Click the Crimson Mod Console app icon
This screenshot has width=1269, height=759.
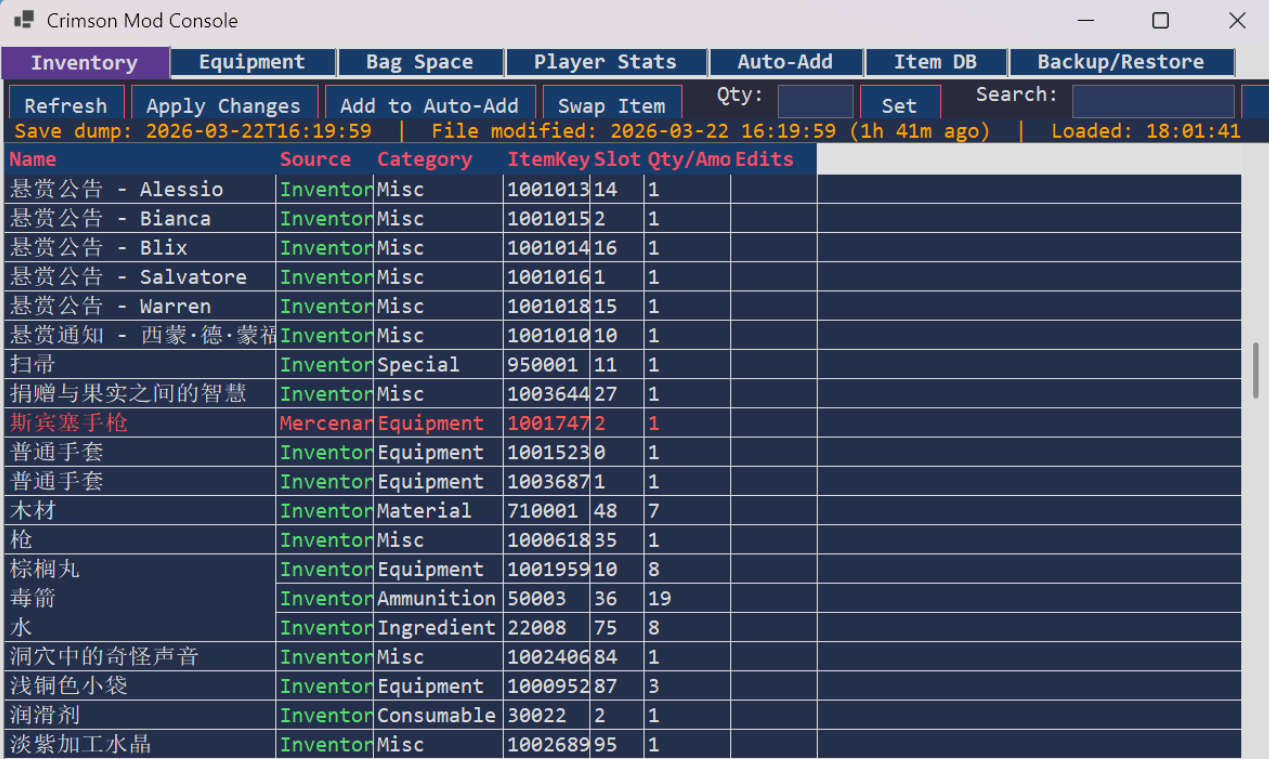(24, 20)
